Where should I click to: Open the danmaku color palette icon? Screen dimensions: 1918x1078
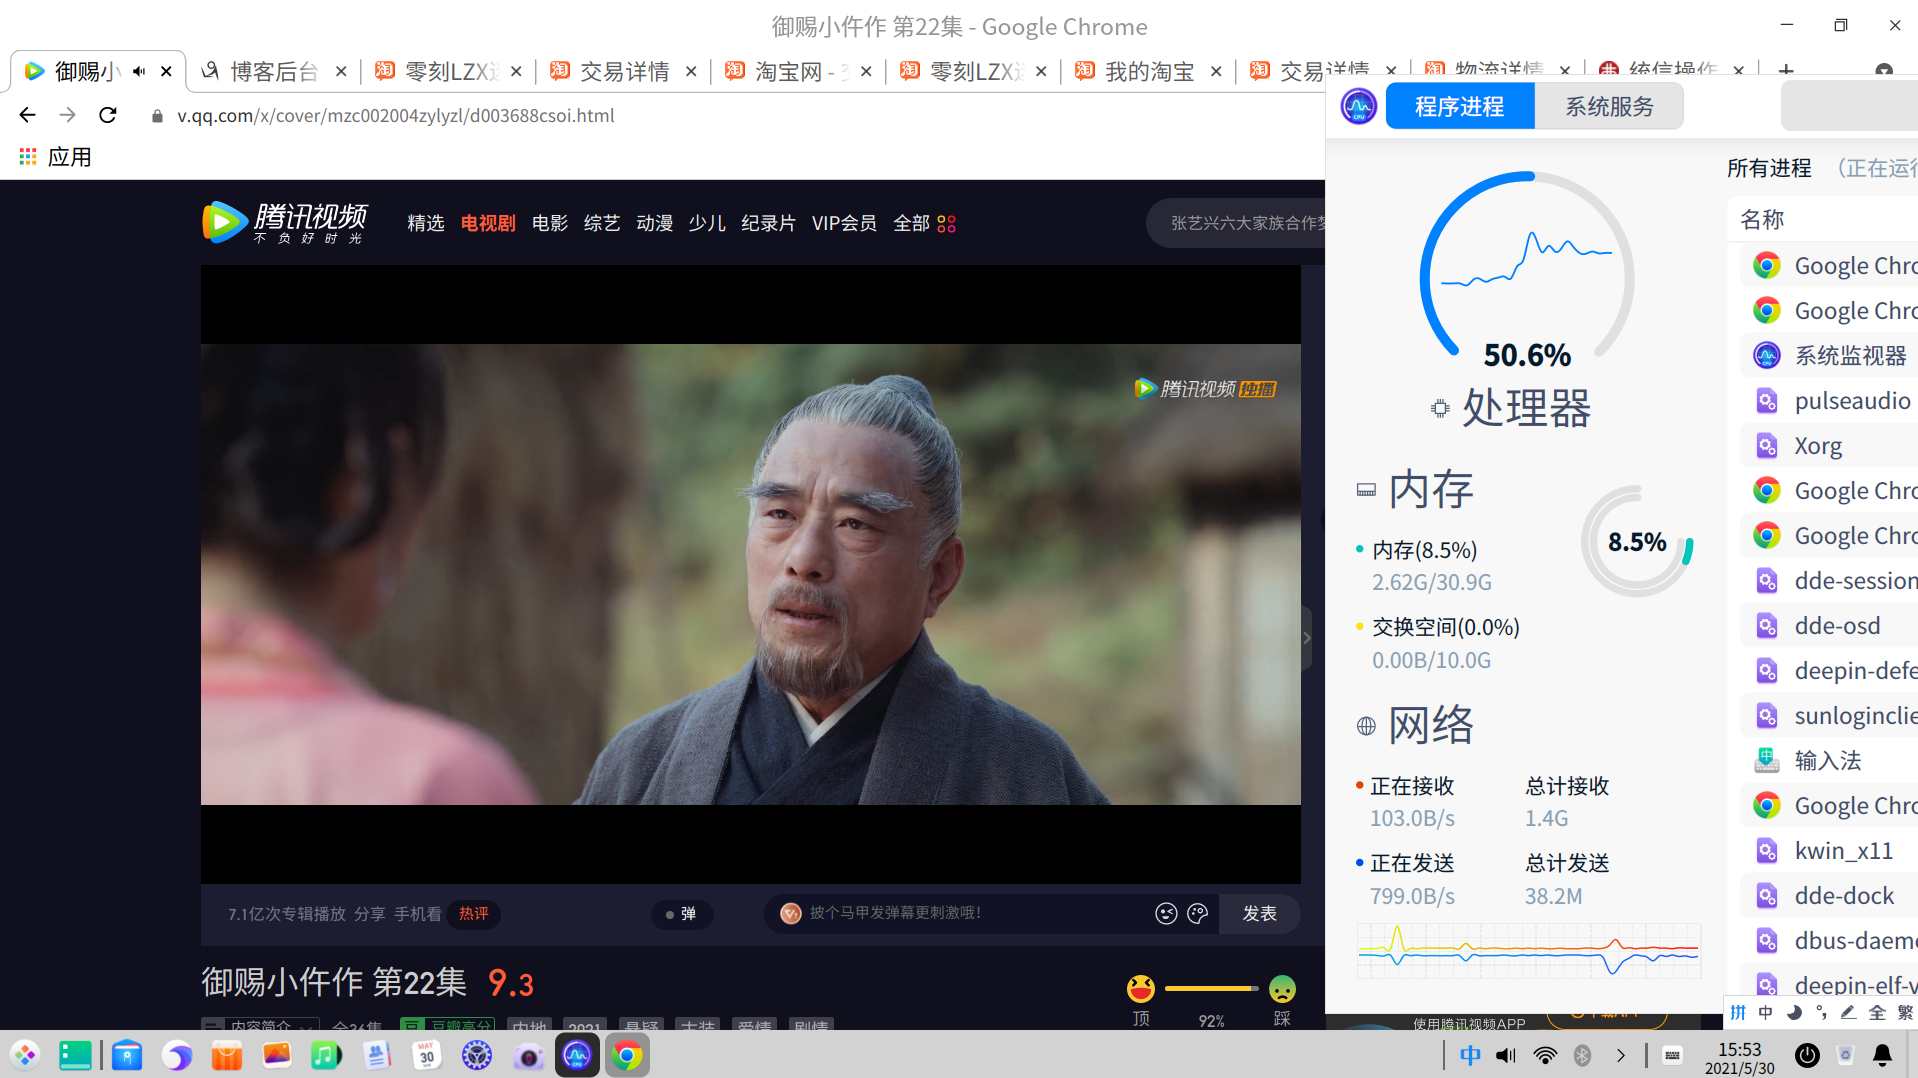click(1198, 913)
